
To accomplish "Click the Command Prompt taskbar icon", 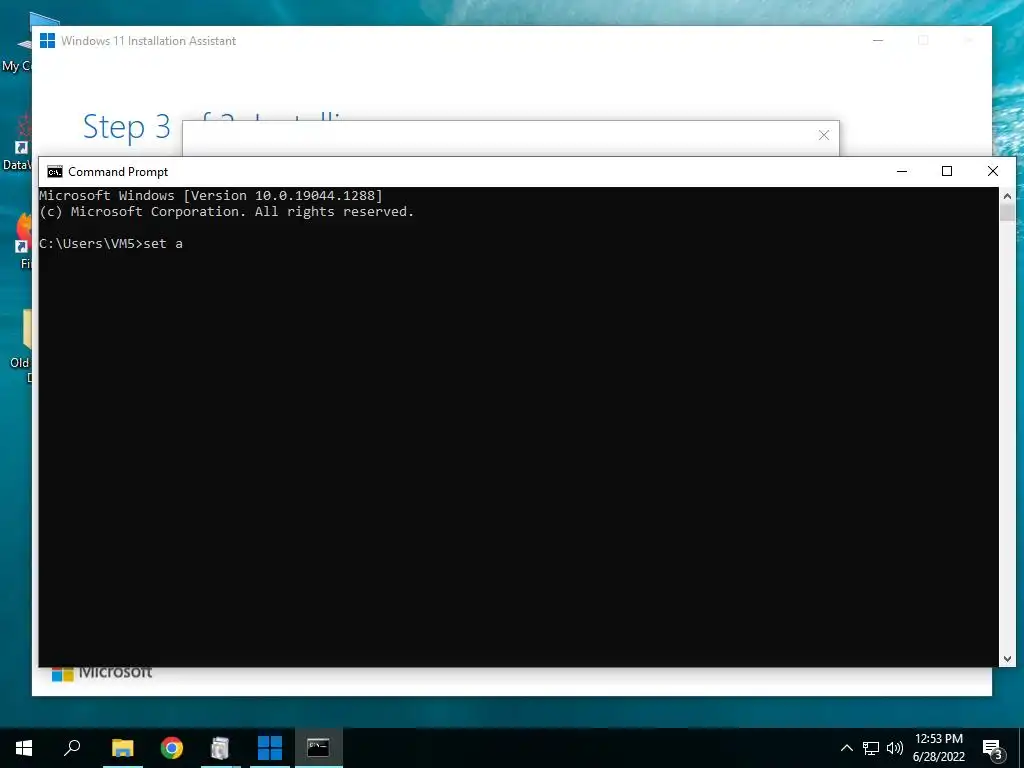I will point(319,748).
